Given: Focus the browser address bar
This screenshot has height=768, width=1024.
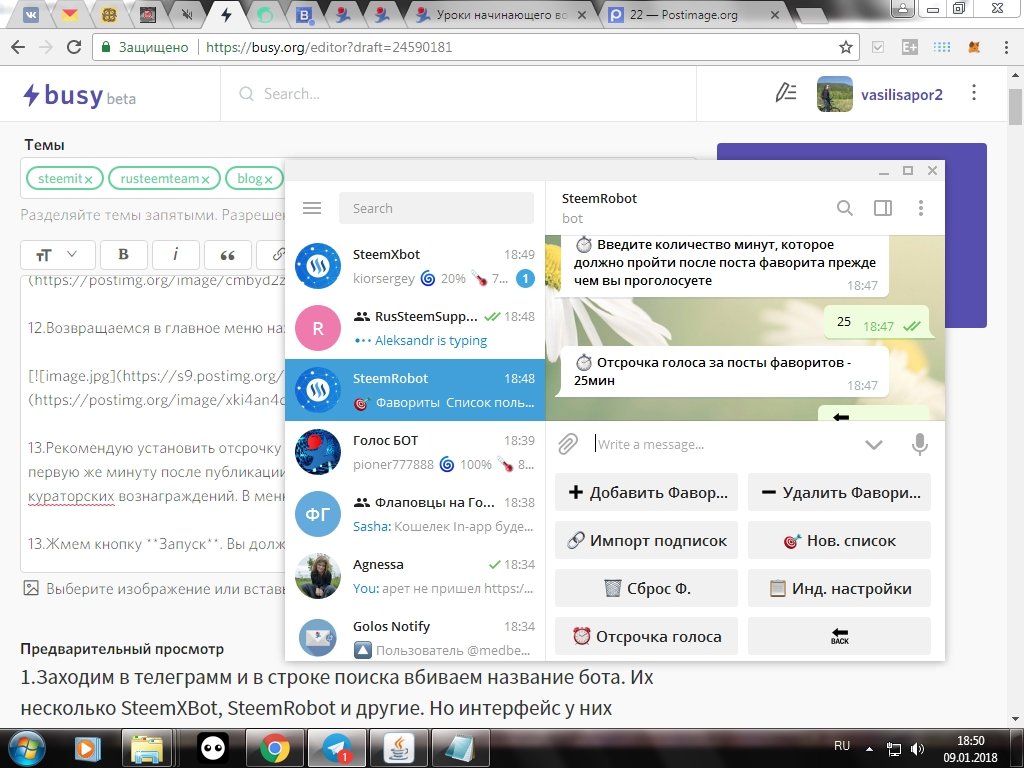Looking at the screenshot, I should point(477,47).
